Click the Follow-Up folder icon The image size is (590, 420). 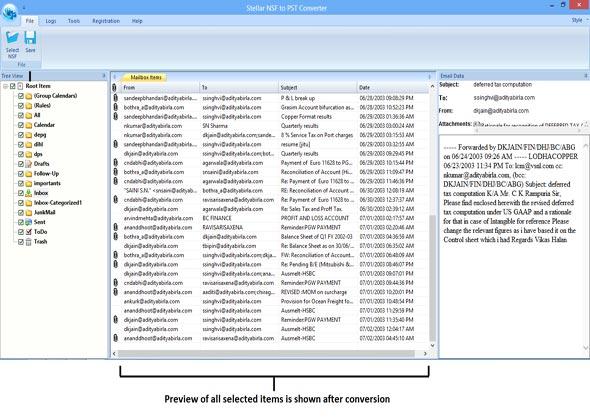(x=29, y=173)
